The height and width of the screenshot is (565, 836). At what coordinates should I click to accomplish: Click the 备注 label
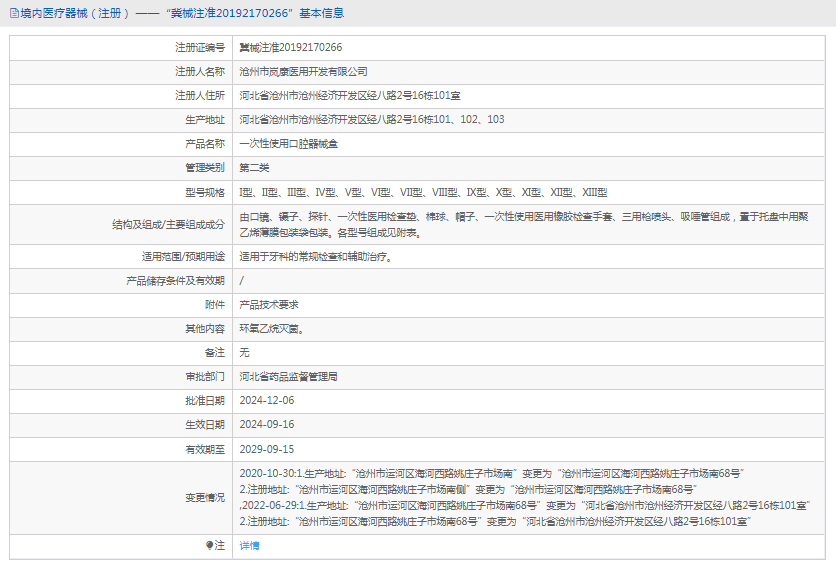pyautogui.click(x=215, y=352)
